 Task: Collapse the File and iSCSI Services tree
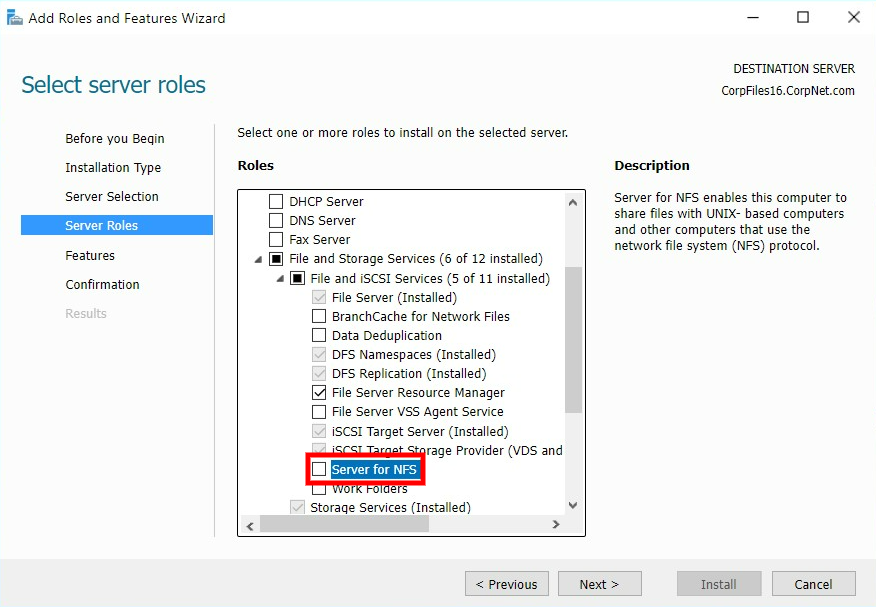pyautogui.click(x=279, y=278)
